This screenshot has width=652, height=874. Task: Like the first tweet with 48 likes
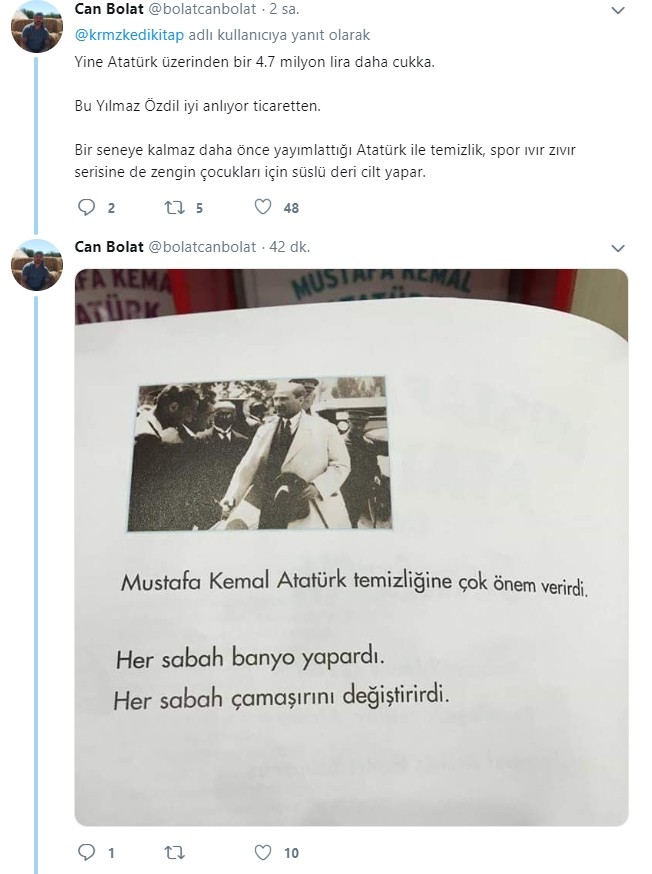[262, 207]
